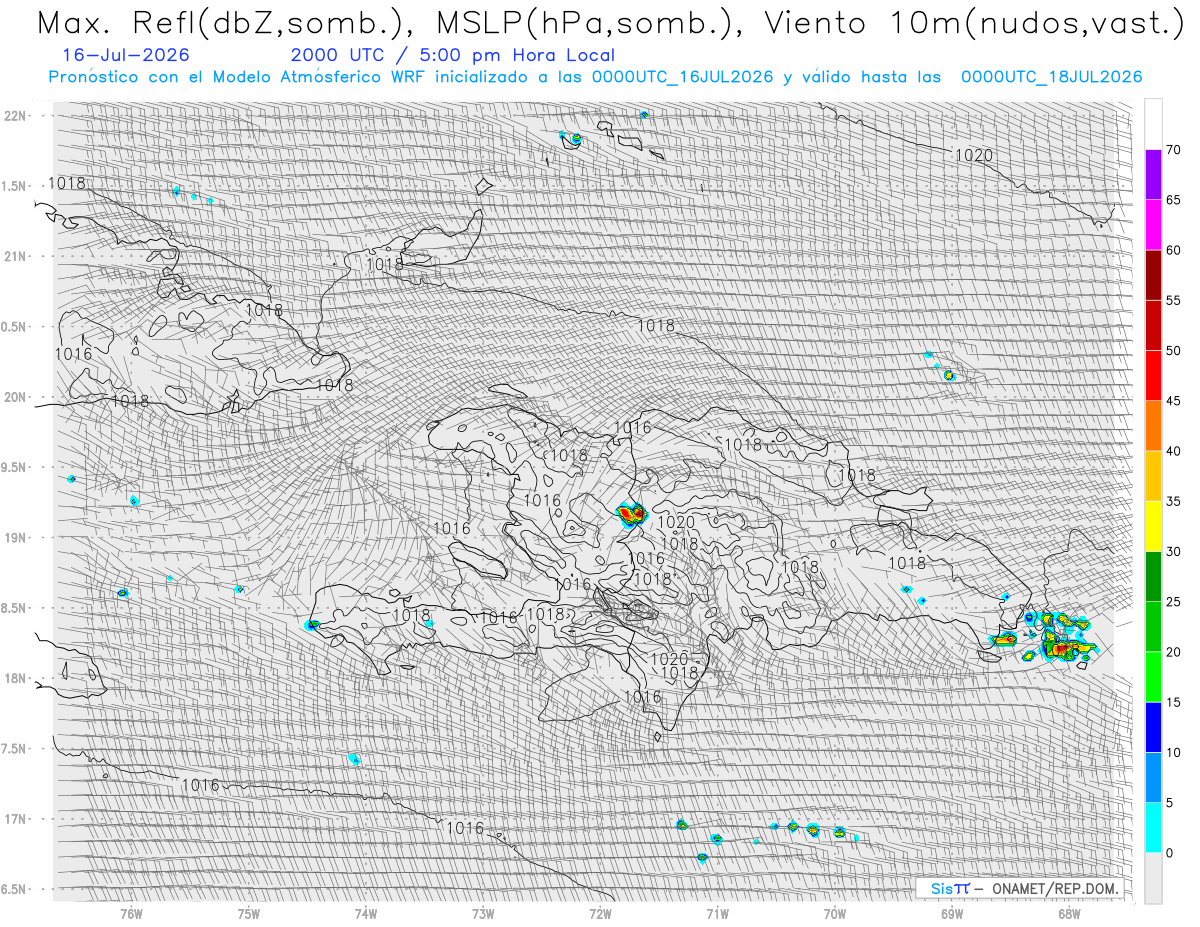
Task: Click the magenta 60–65 dBZ legend swatch
Action: 1153,225
